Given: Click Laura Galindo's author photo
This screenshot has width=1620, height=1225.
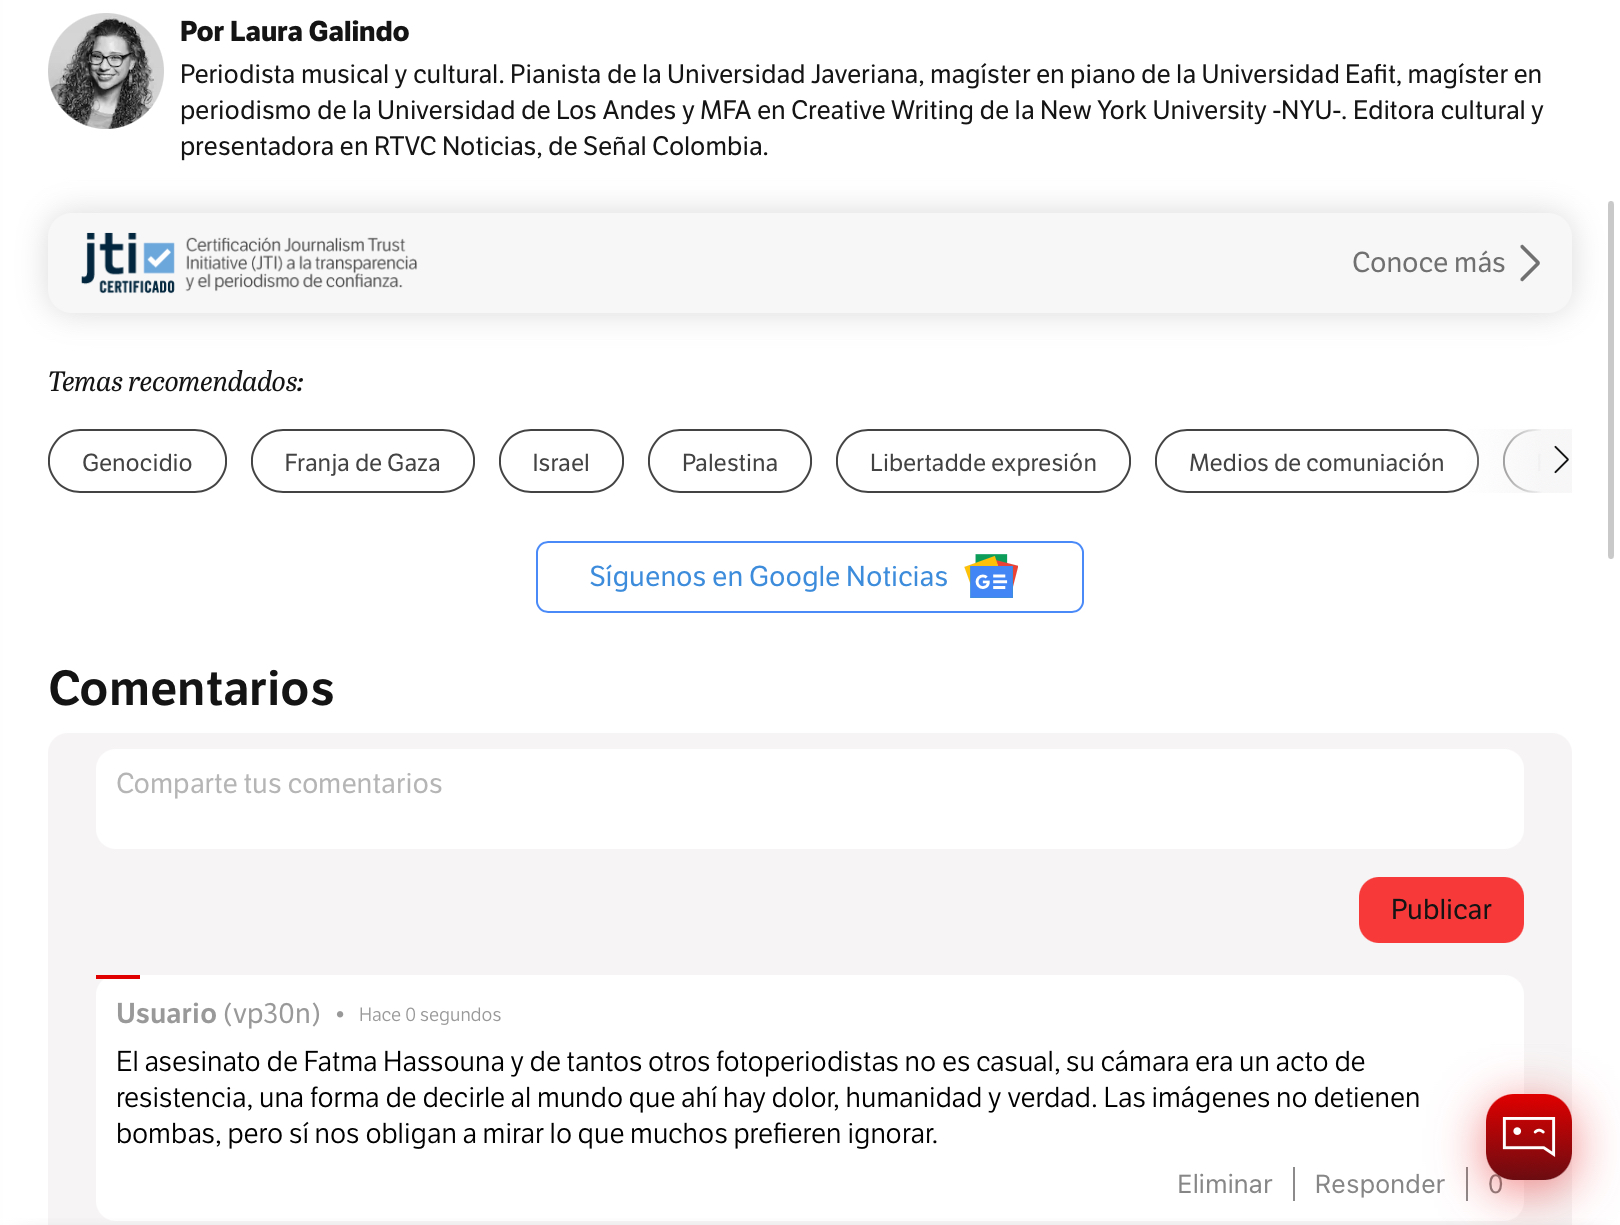Looking at the screenshot, I should click(x=106, y=71).
